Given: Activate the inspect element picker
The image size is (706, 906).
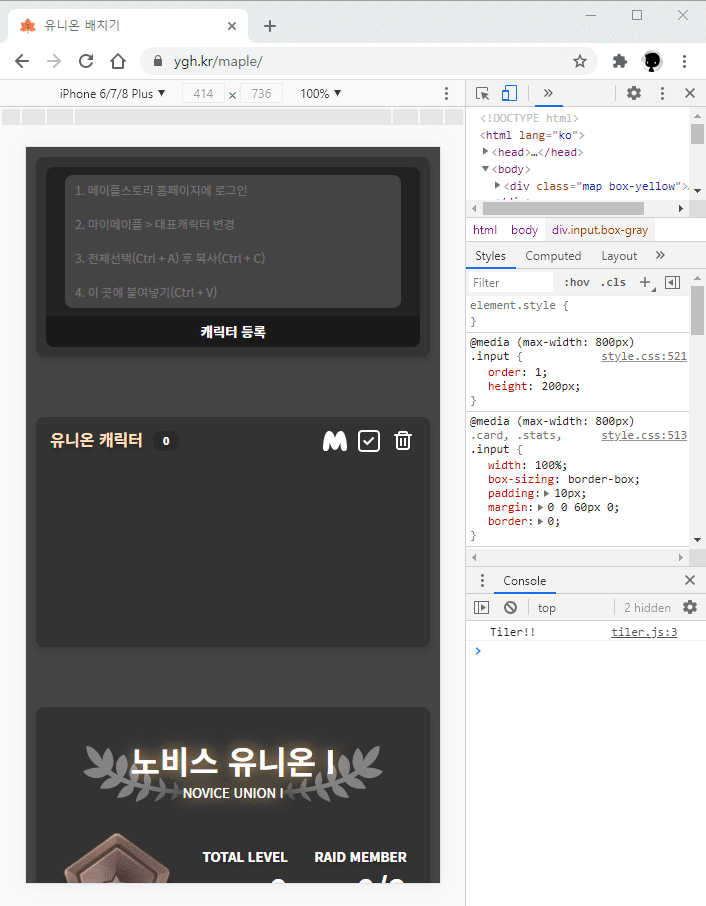Looking at the screenshot, I should coord(482,94).
